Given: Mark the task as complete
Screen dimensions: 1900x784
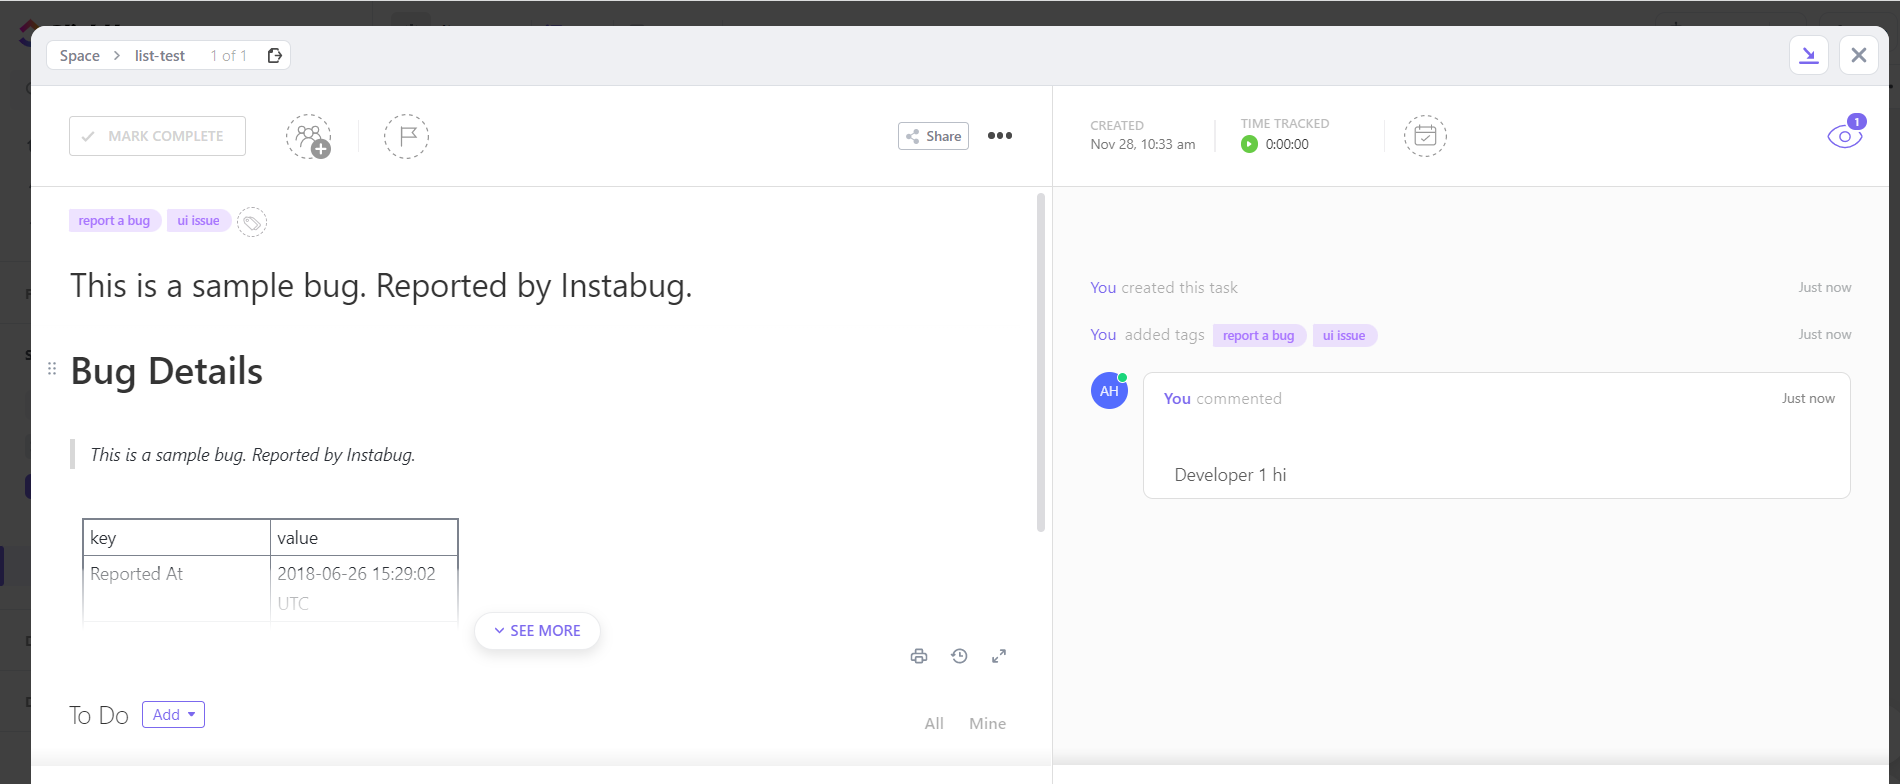Looking at the screenshot, I should [x=157, y=136].
